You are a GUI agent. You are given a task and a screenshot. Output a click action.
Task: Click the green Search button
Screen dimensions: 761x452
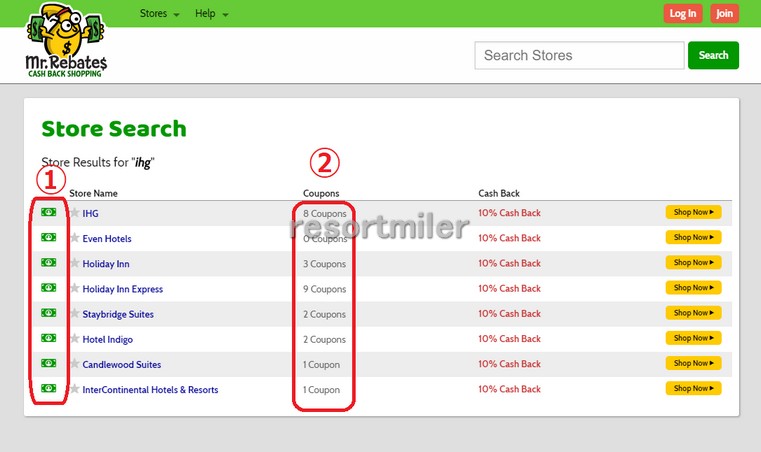pyautogui.click(x=713, y=55)
